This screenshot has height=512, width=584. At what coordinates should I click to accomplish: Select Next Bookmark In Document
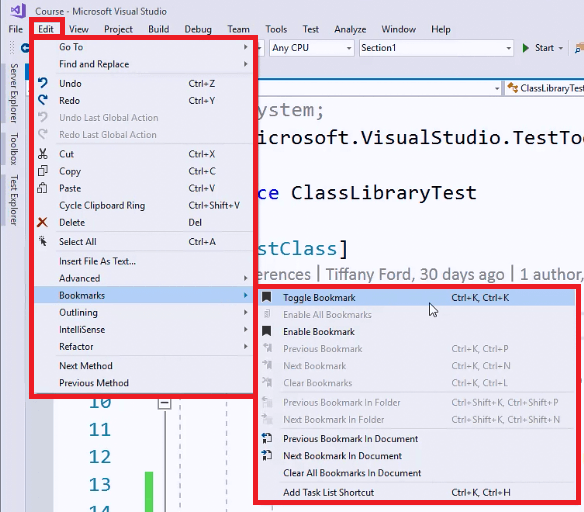click(417, 456)
